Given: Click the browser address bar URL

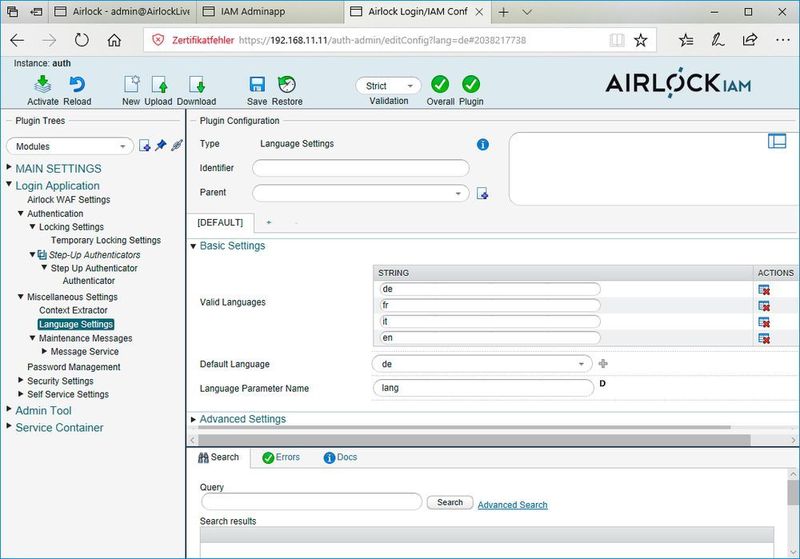Looking at the screenshot, I should tap(382, 40).
